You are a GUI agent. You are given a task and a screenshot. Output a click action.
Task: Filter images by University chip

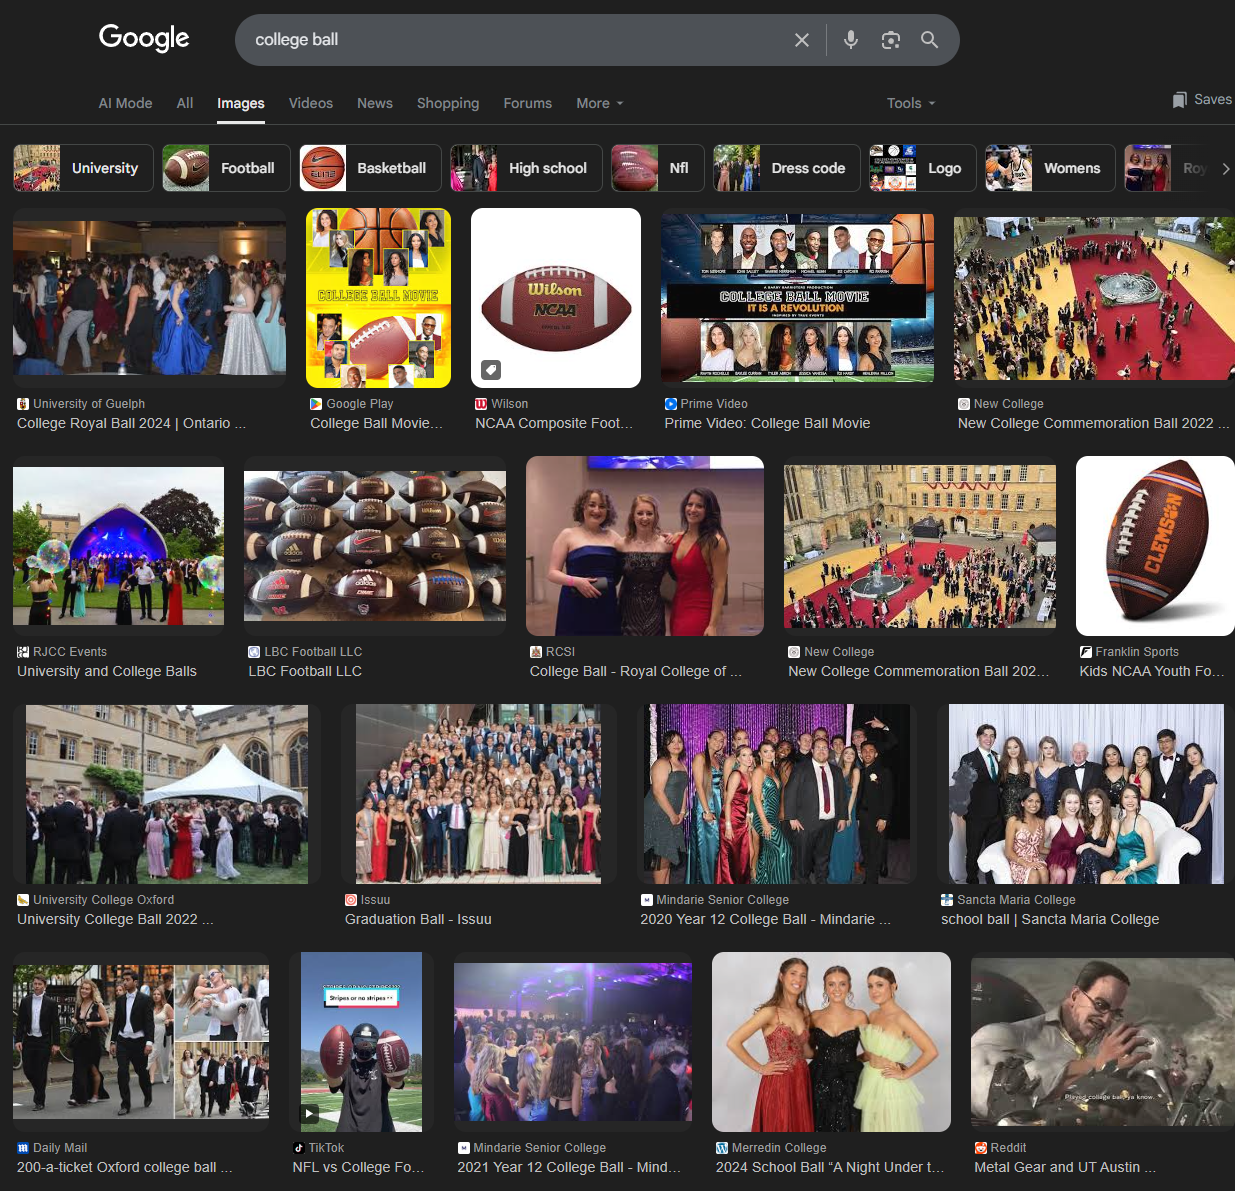click(x=83, y=168)
